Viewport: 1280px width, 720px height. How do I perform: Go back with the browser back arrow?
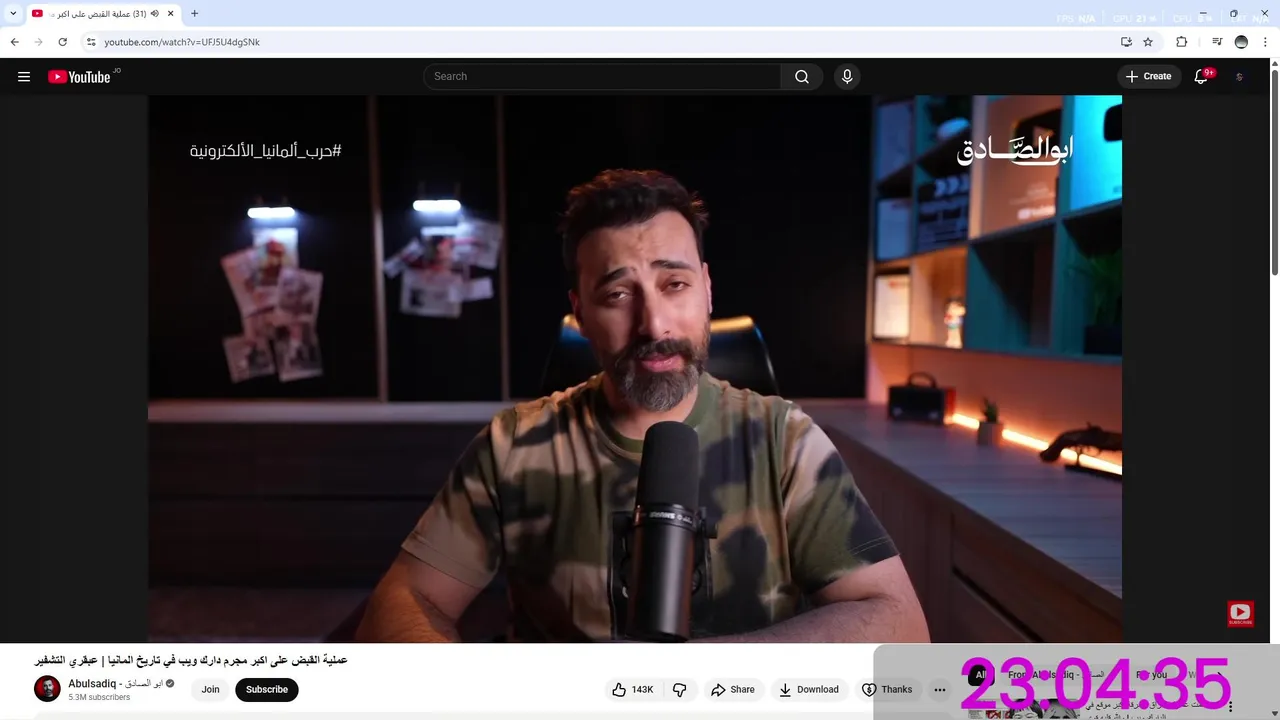coord(14,42)
